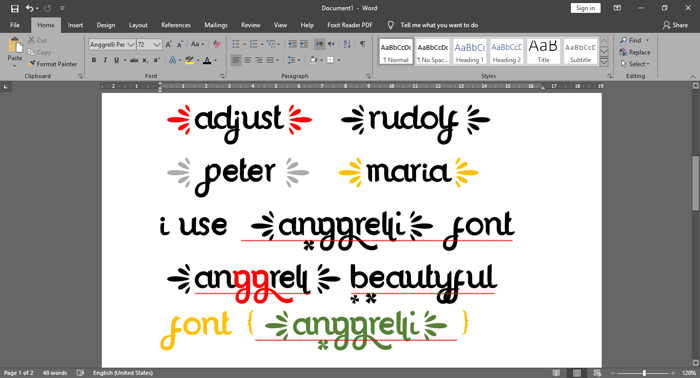700x378 pixels.
Task: Click the 48 words count in status bar
Action: tap(54, 373)
